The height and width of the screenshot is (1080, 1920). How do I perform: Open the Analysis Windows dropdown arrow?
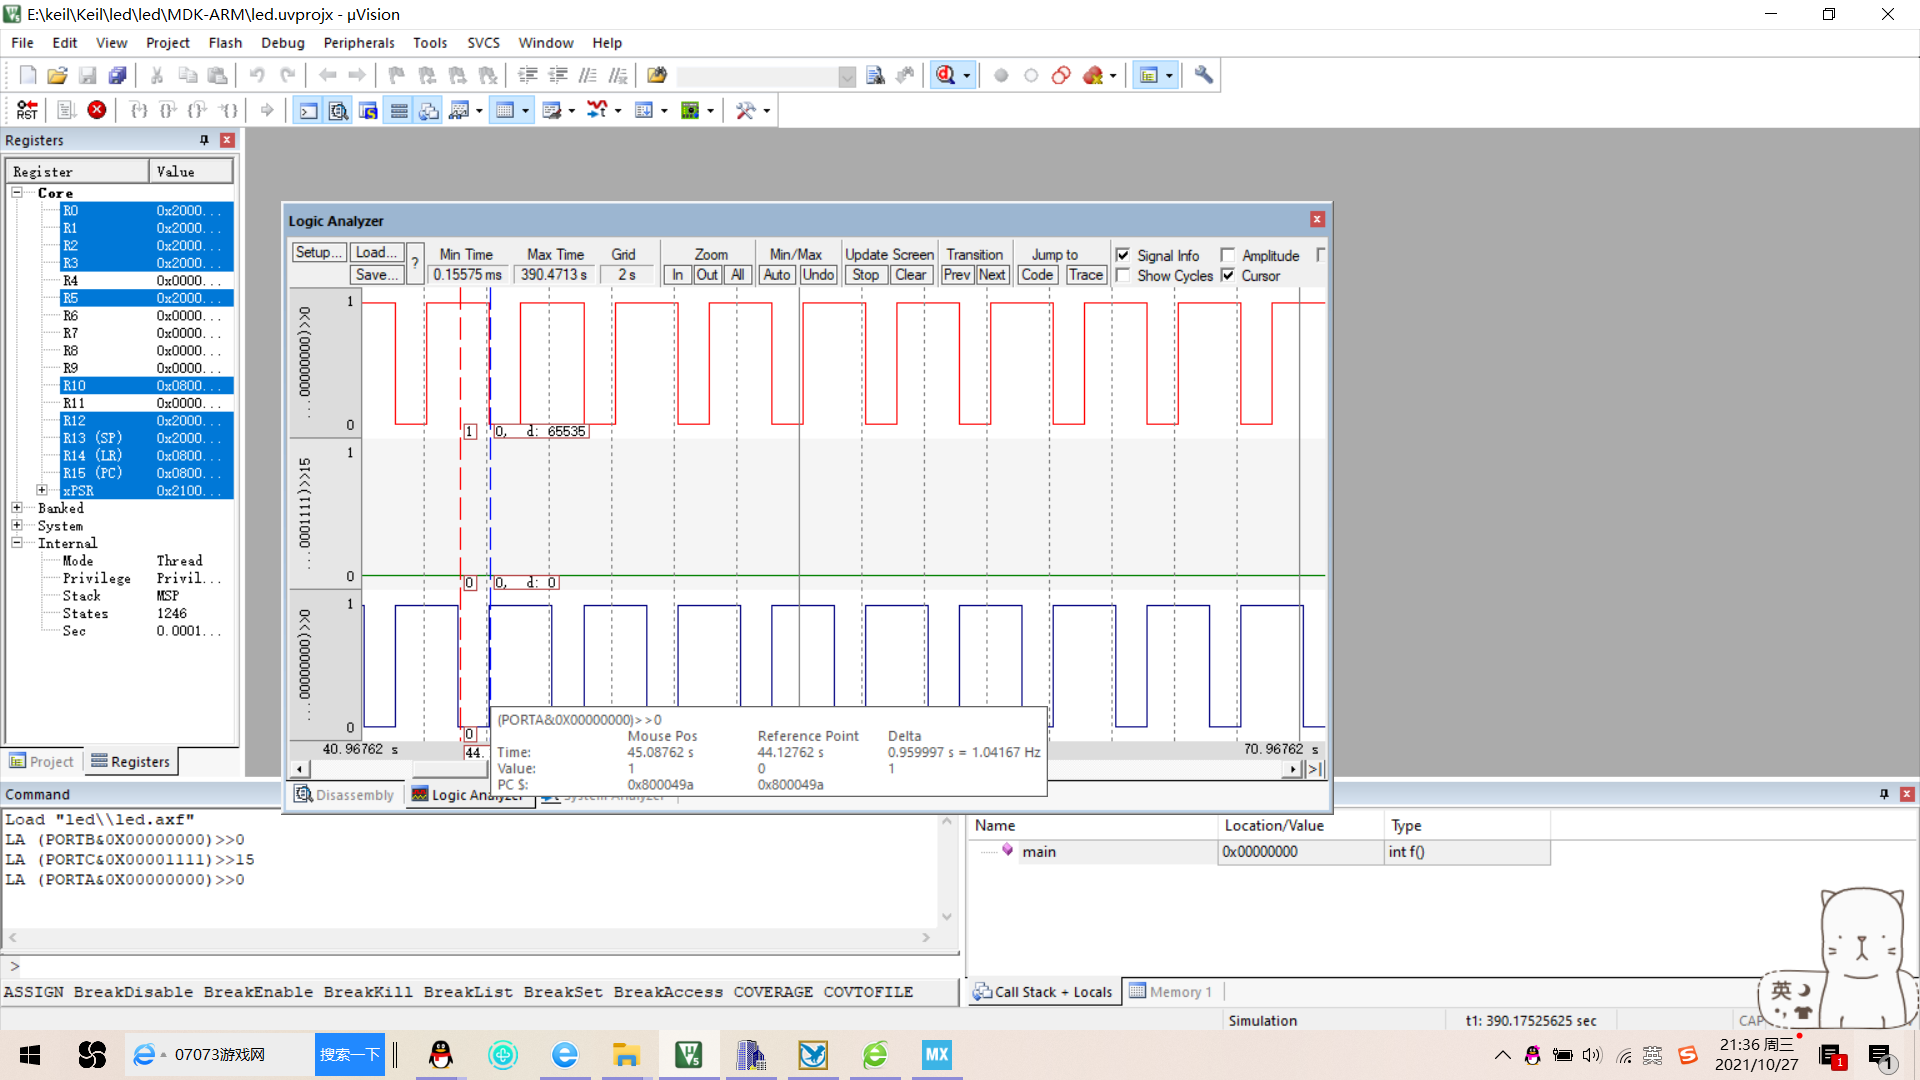(618, 111)
